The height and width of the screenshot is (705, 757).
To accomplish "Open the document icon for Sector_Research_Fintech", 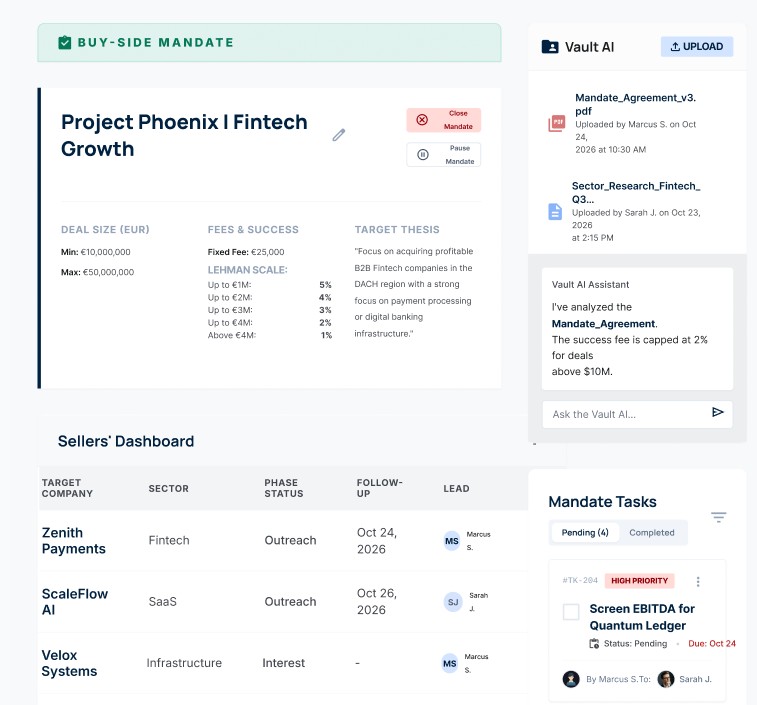I will pyautogui.click(x=555, y=212).
